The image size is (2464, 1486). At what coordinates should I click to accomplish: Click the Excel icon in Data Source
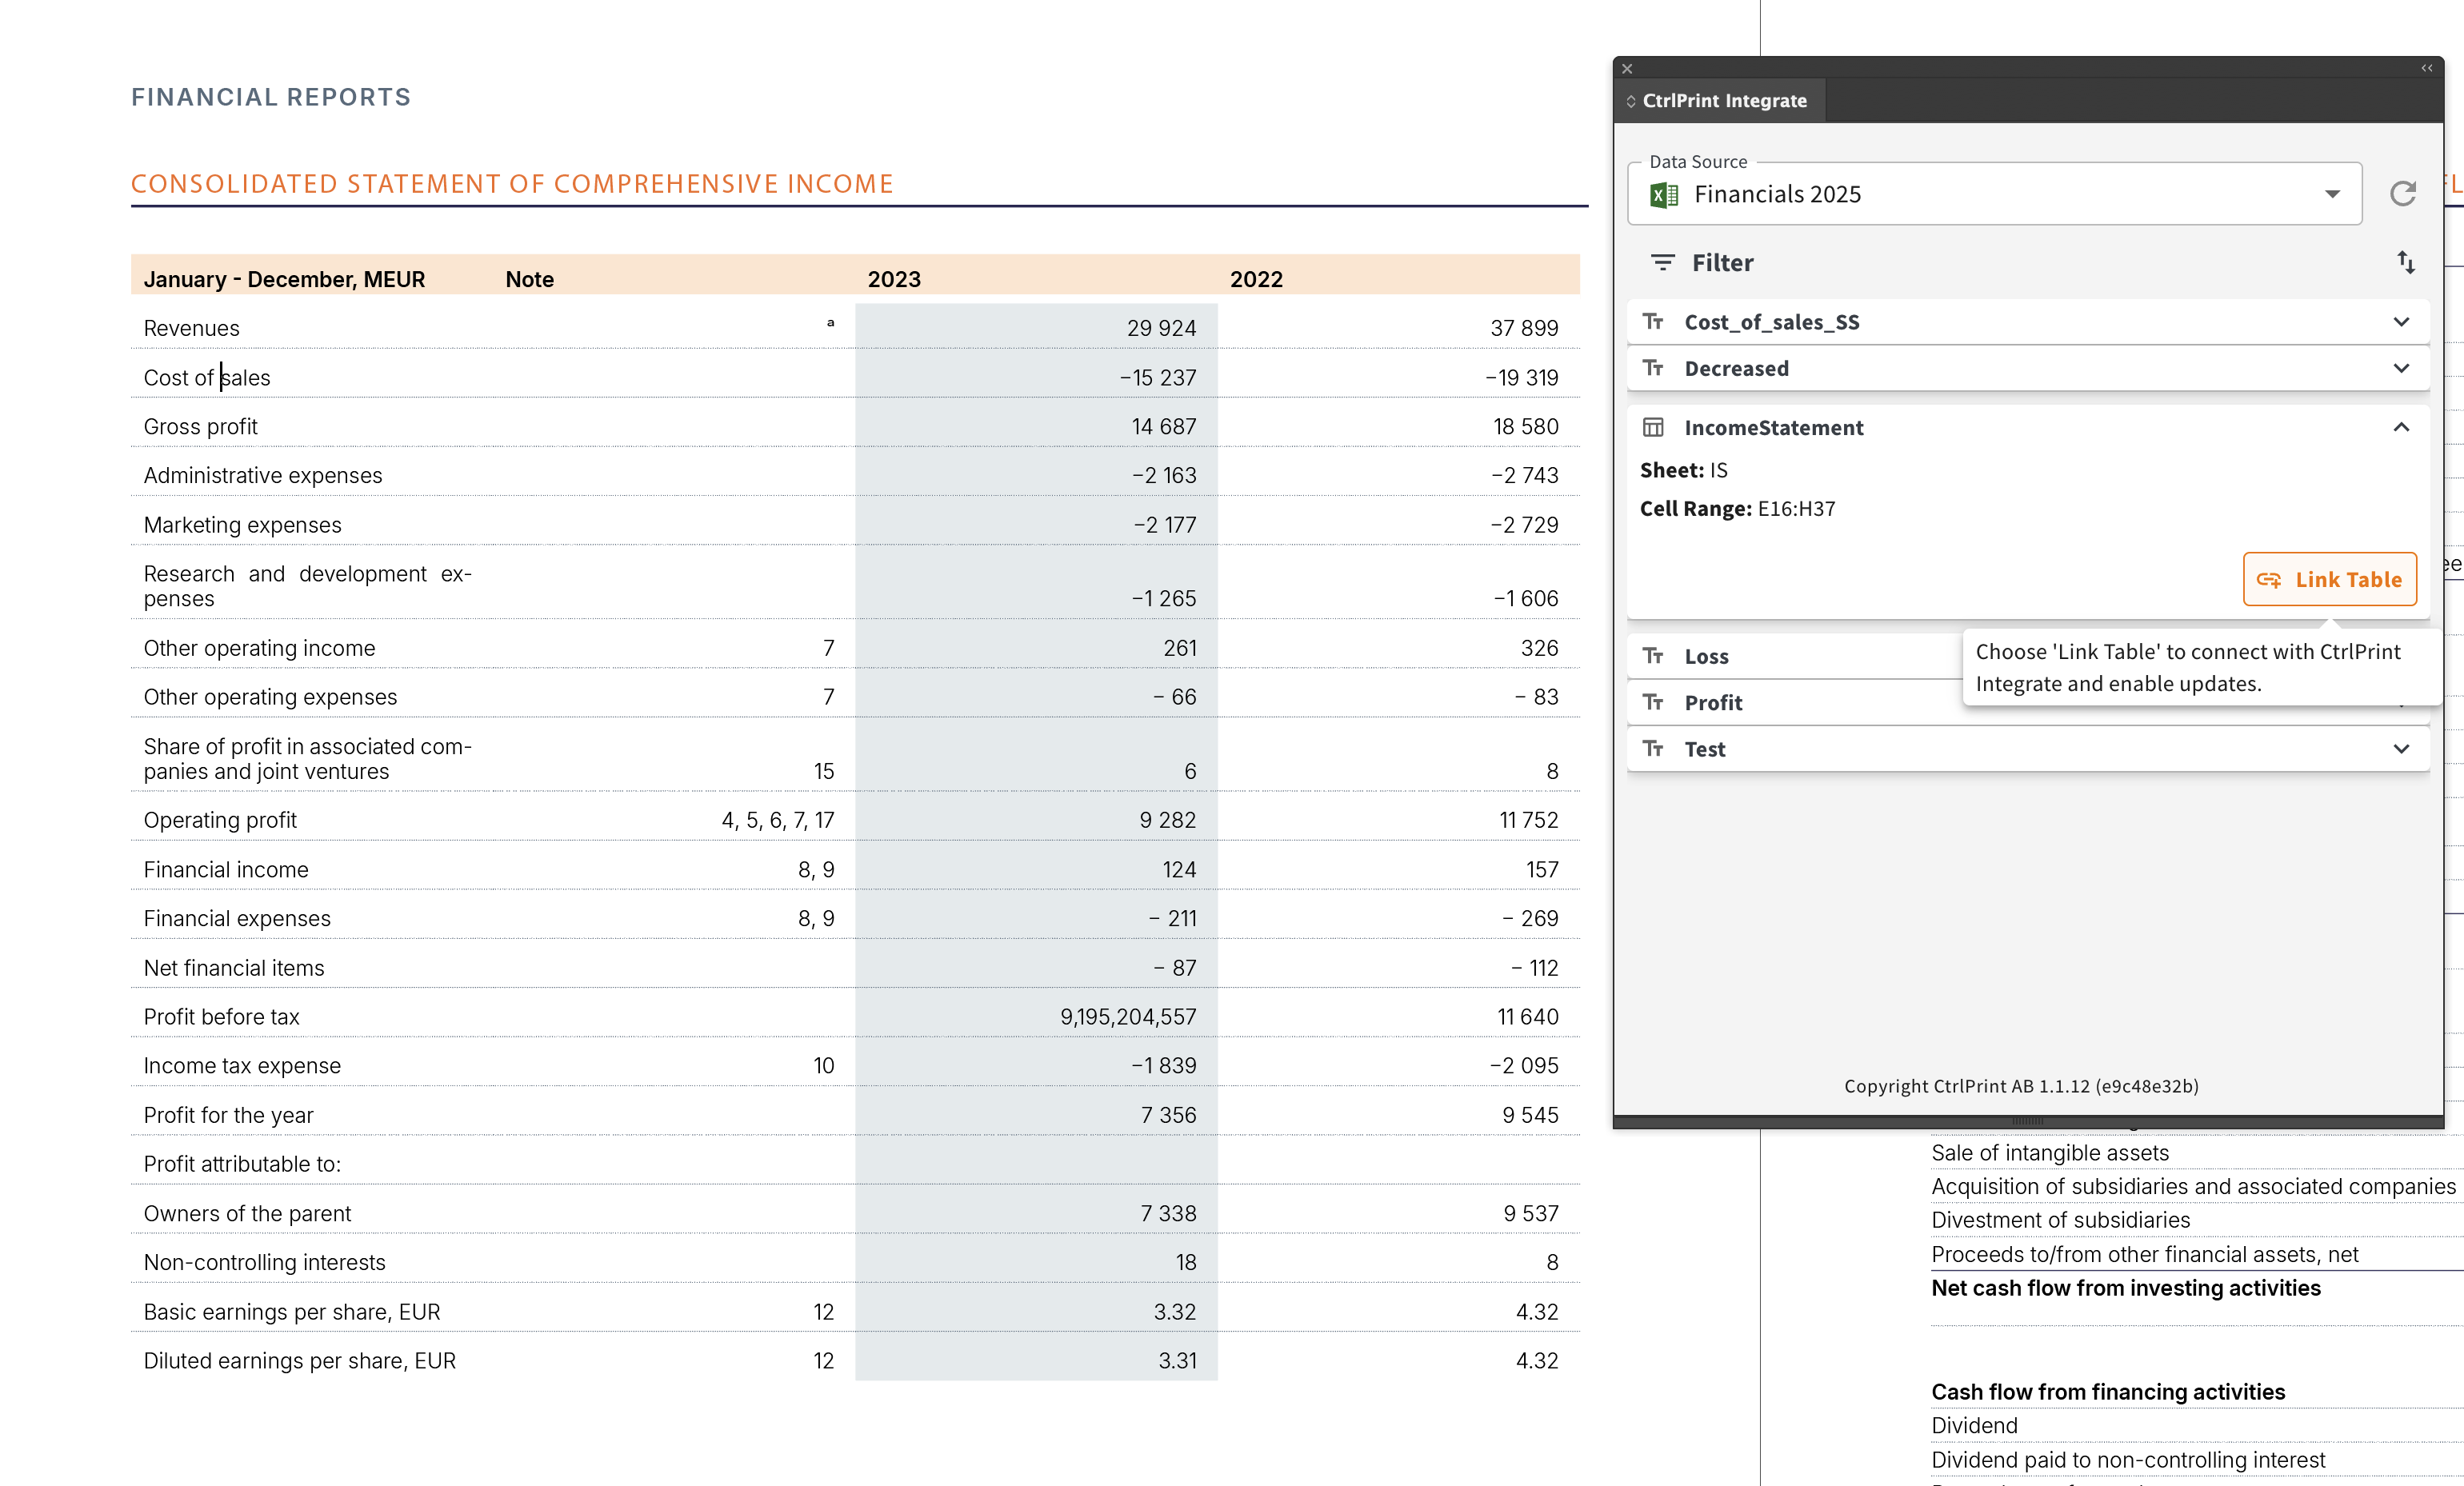coord(1664,195)
